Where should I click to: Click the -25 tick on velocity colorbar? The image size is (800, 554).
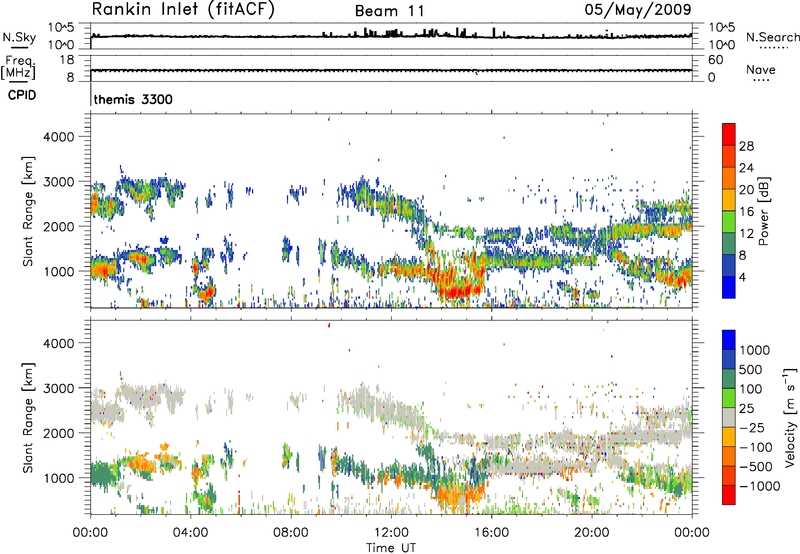click(752, 428)
